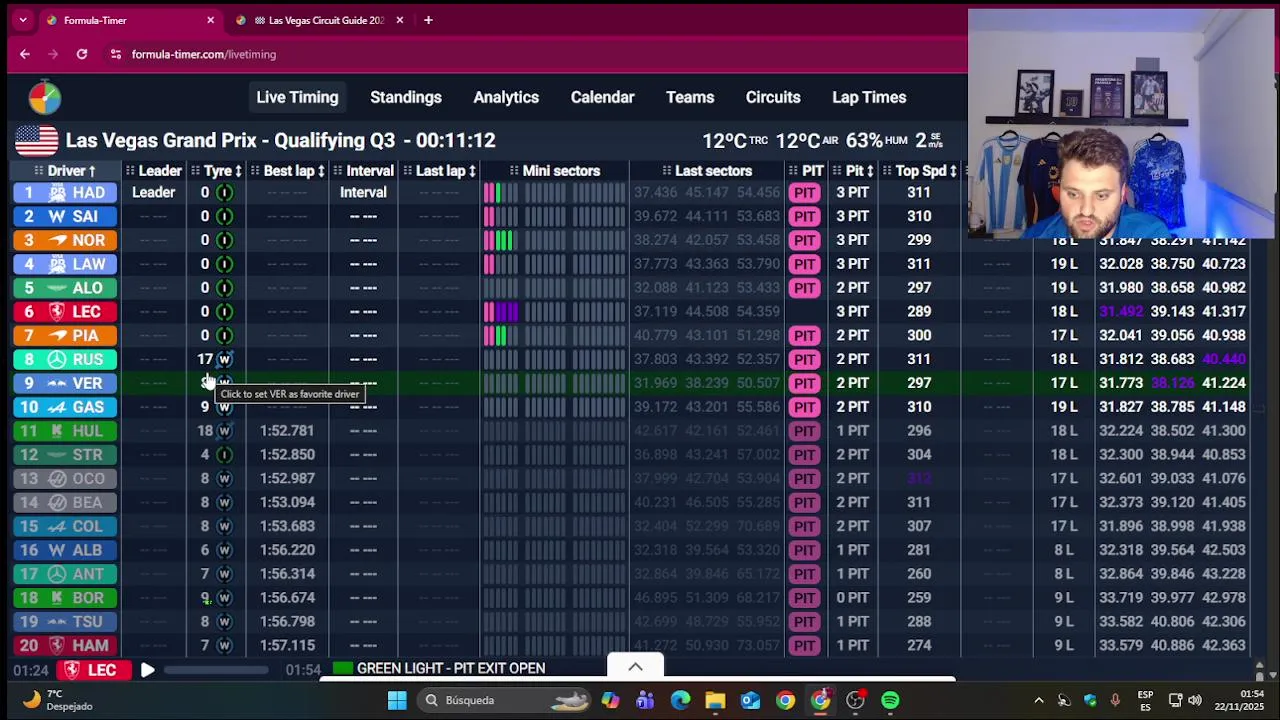The height and width of the screenshot is (720, 1280).
Task: Open File Explorer from the taskbar
Action: coord(715,700)
